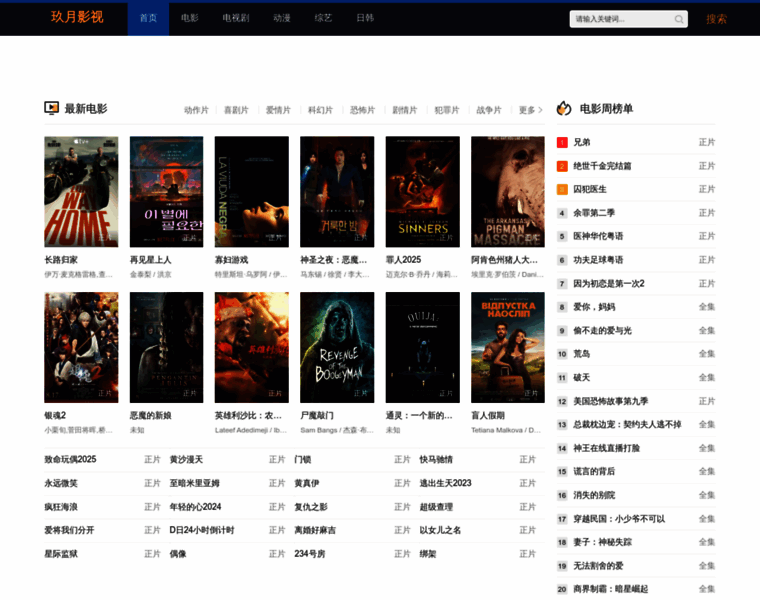Click 长路归家 title text
Image resolution: width=760 pixels, height=600 pixels.
[x=61, y=260]
